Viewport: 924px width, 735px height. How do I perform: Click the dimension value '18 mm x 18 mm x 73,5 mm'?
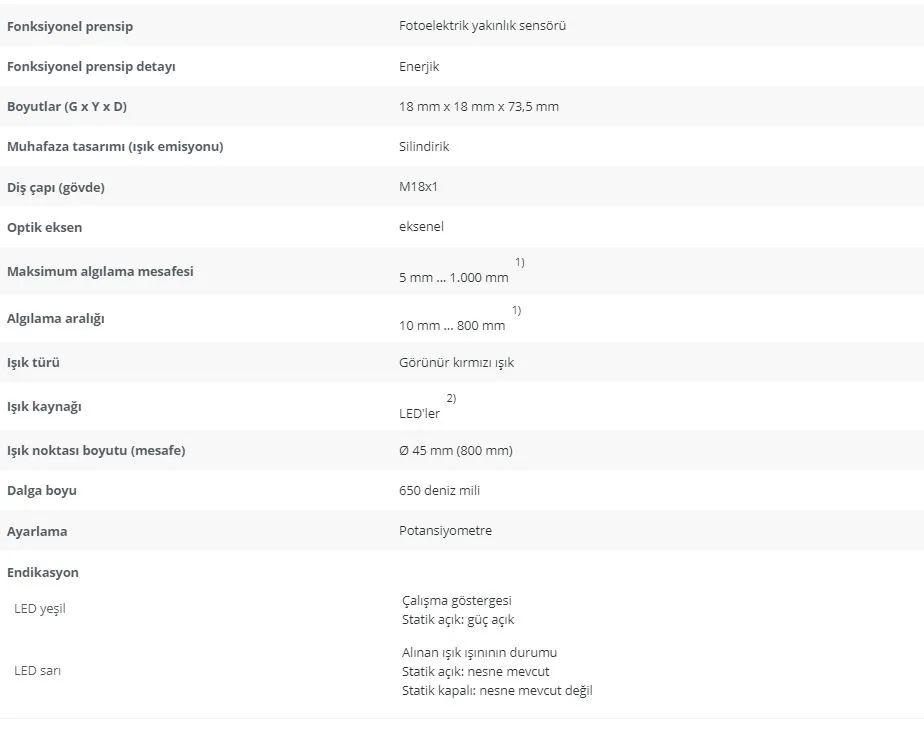tap(478, 107)
